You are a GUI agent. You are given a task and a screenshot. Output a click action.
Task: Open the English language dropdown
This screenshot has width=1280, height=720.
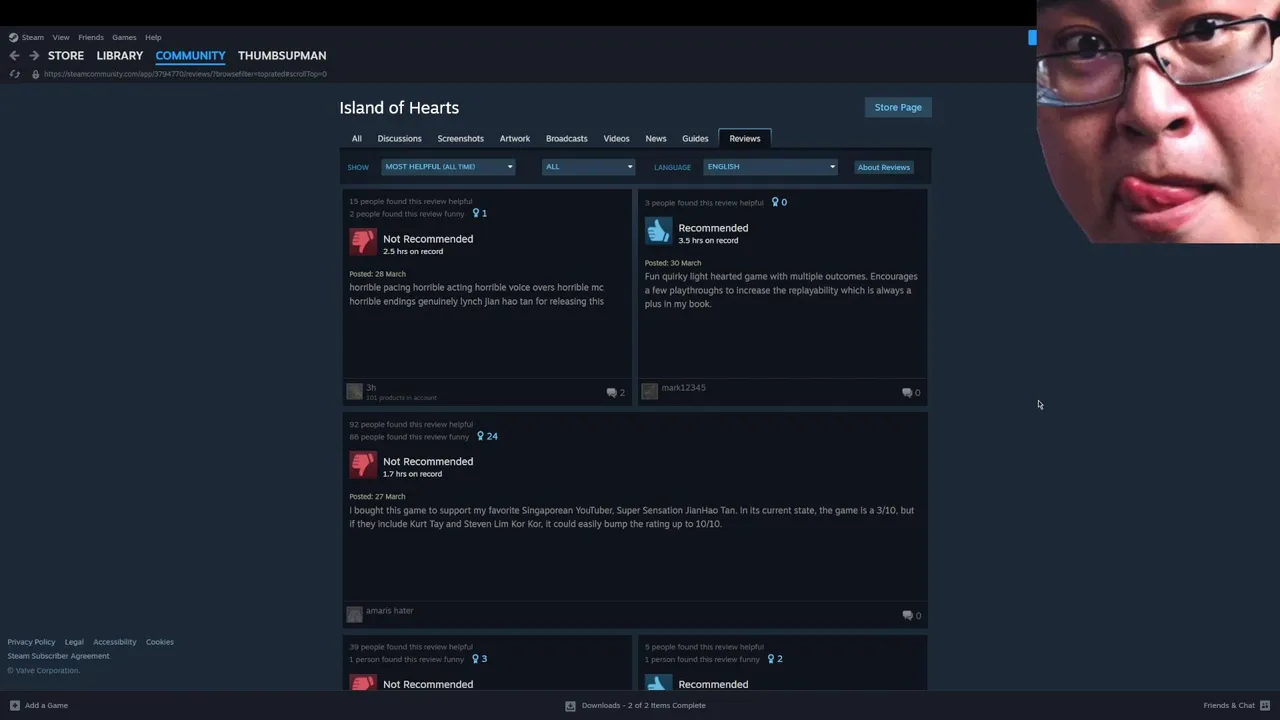click(x=770, y=167)
